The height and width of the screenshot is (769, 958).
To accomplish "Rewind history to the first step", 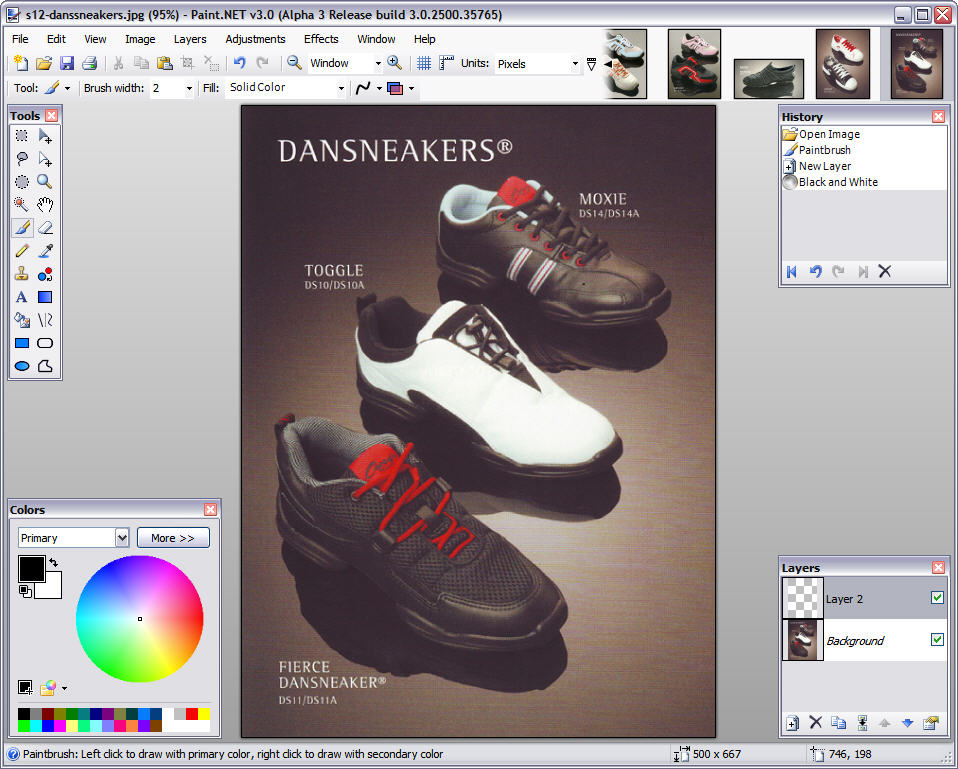I will pos(792,272).
